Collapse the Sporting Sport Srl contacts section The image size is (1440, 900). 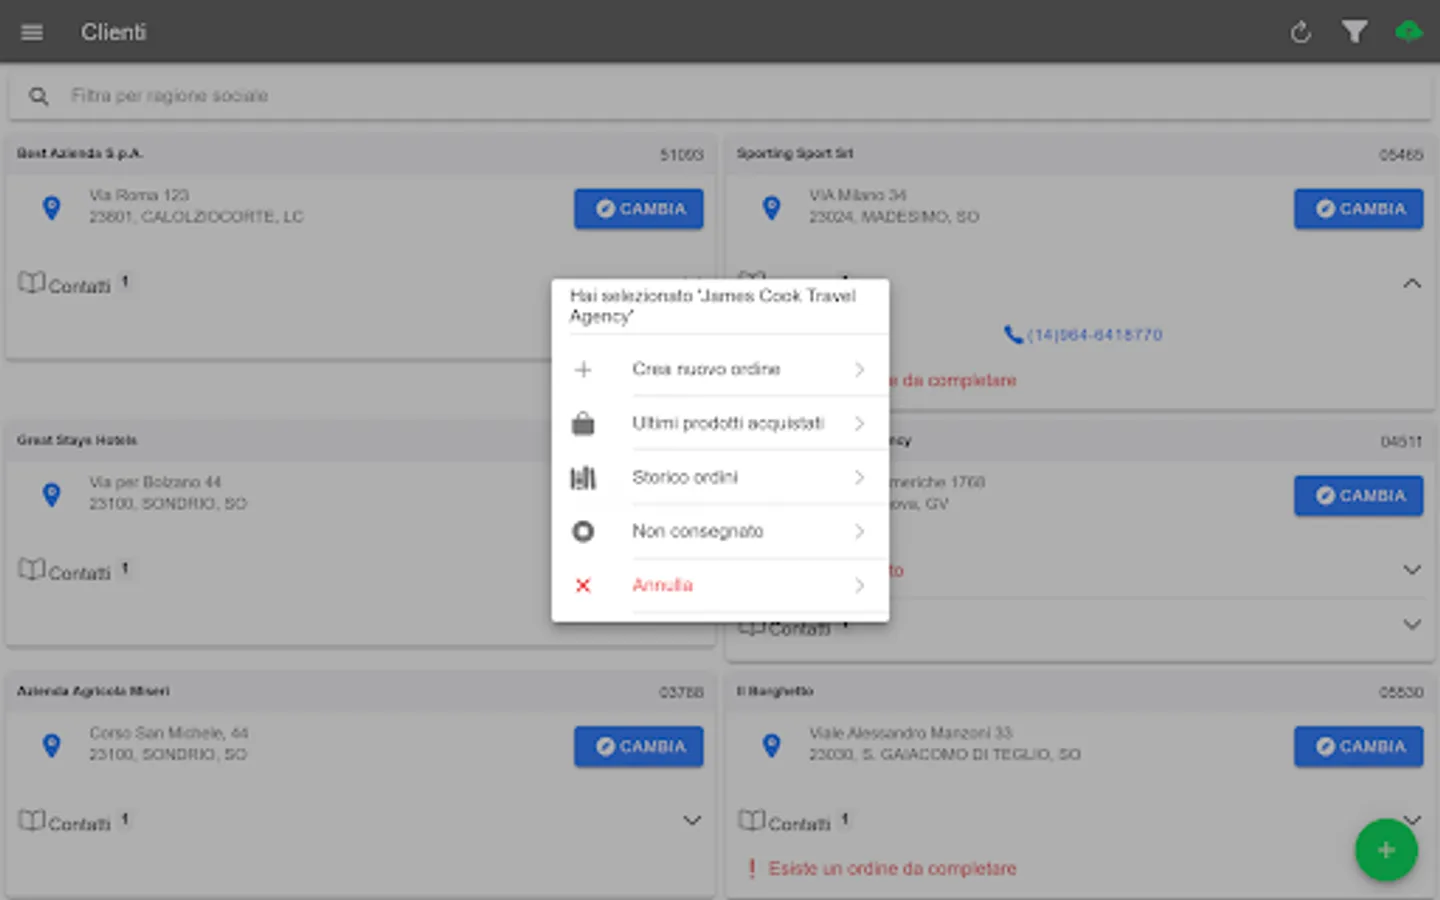(1411, 284)
